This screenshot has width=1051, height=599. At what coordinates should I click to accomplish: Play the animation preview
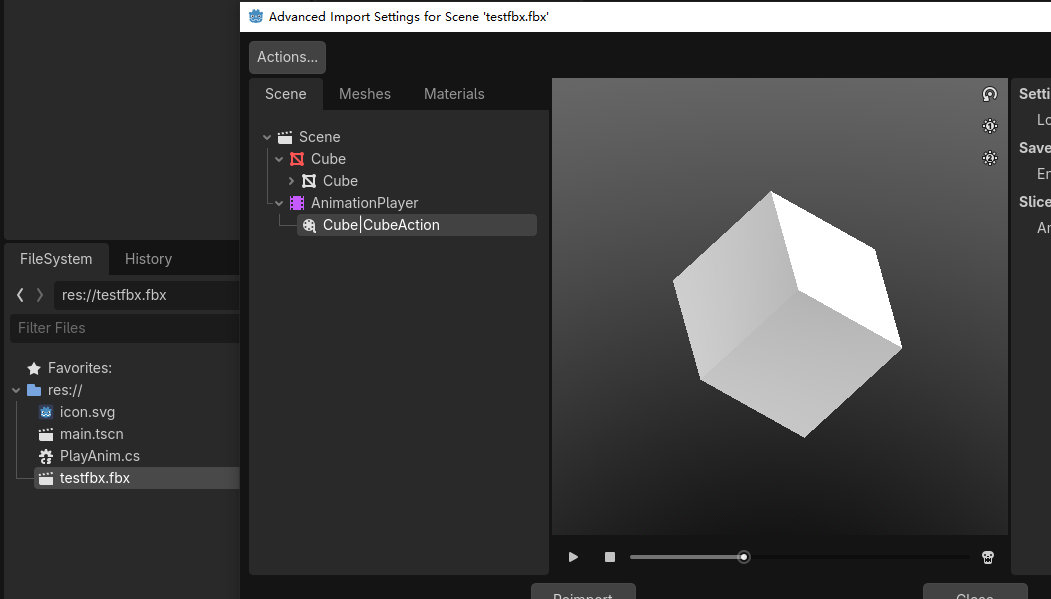click(573, 557)
